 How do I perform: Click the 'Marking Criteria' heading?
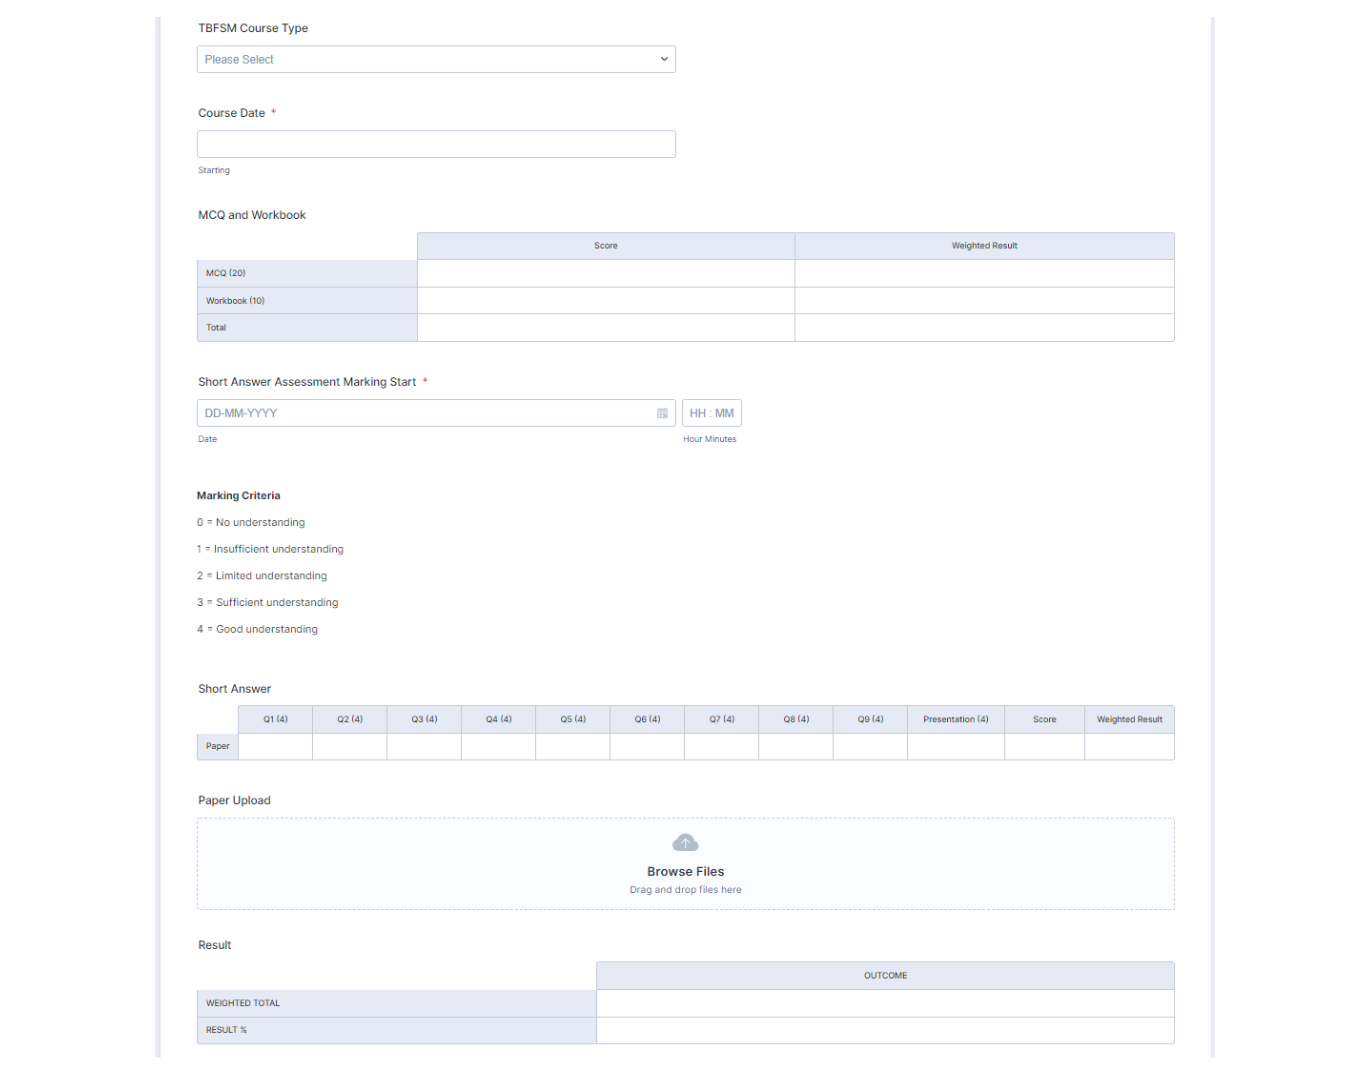click(238, 496)
